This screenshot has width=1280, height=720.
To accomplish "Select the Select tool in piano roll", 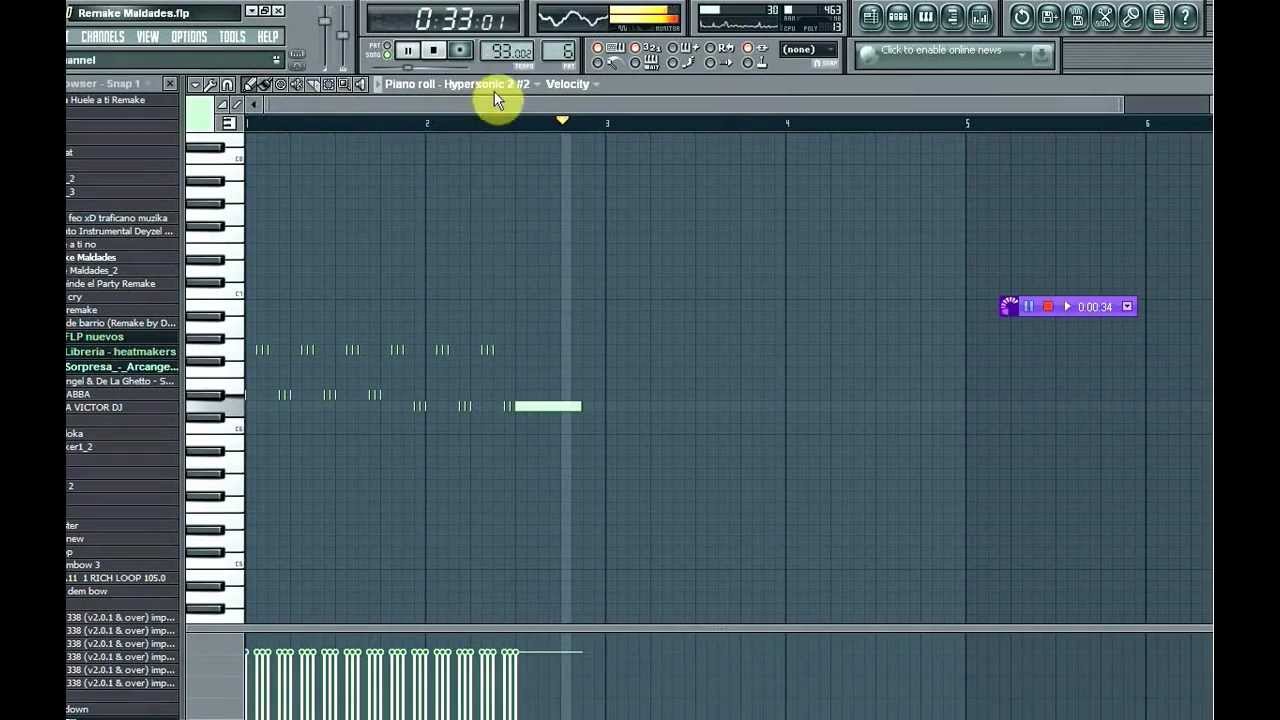I will tap(328, 84).
